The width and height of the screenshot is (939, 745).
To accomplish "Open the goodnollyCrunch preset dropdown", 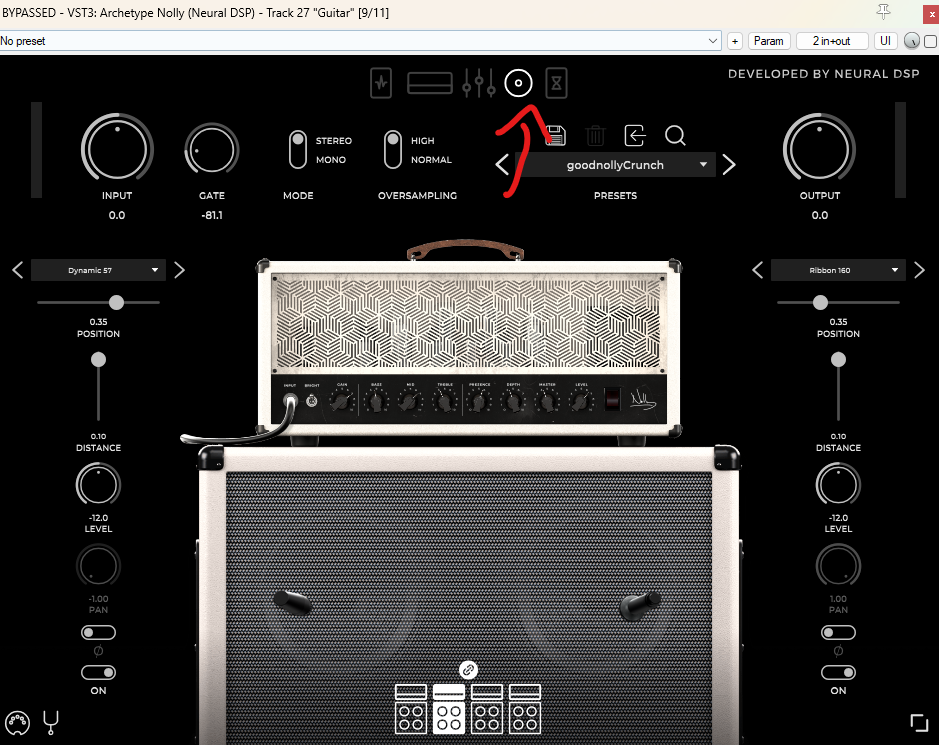I will coord(616,165).
